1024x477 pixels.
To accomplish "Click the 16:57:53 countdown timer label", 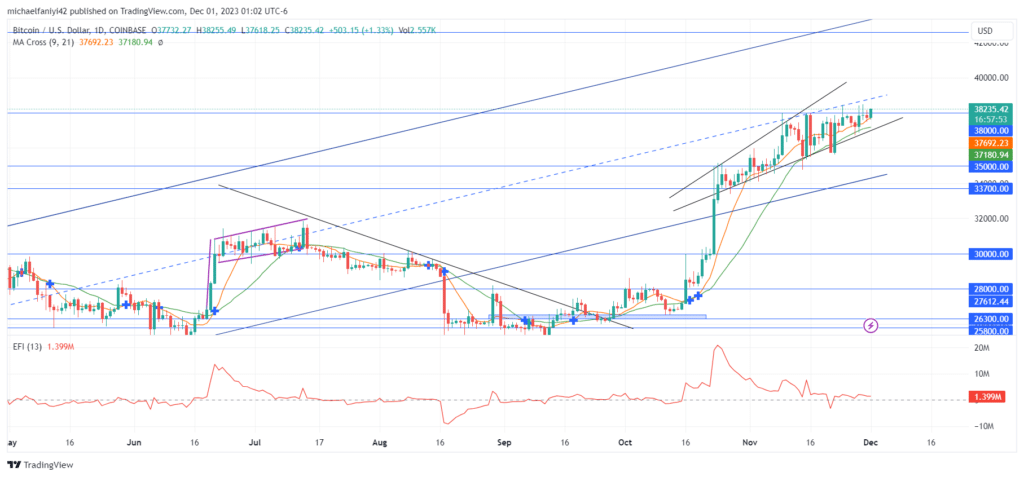I will click(x=991, y=120).
